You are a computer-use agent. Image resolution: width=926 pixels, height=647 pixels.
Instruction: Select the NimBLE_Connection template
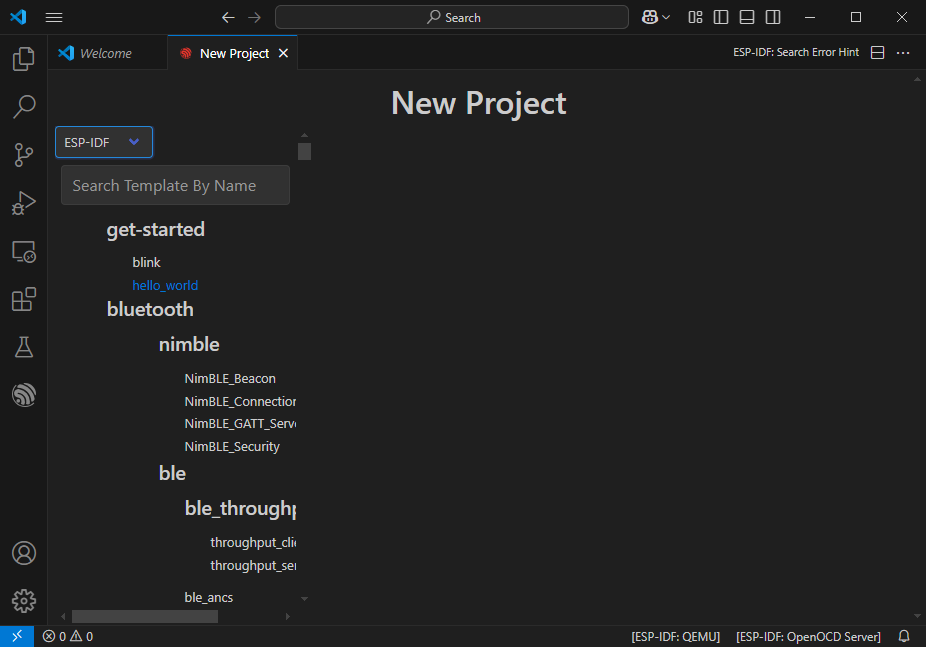point(240,401)
